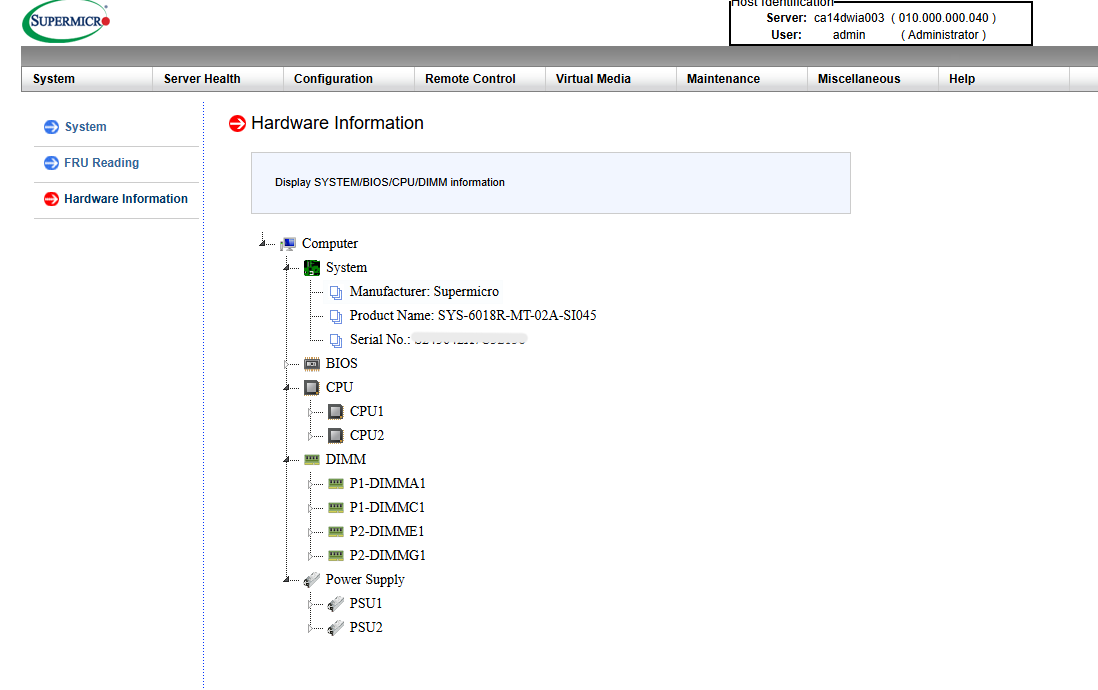Click the P1-DIMMA1 memory module icon
The height and width of the screenshot is (690, 1098).
coord(336,483)
